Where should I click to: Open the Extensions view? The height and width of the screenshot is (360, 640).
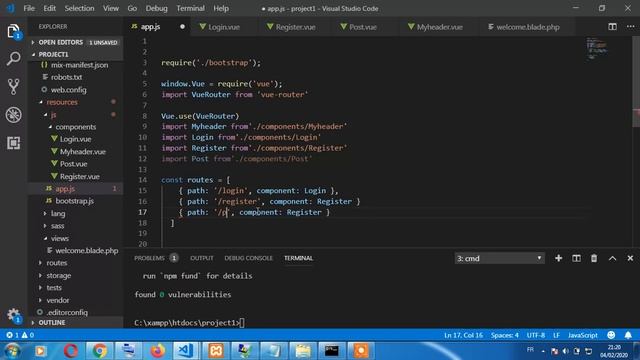(13, 143)
